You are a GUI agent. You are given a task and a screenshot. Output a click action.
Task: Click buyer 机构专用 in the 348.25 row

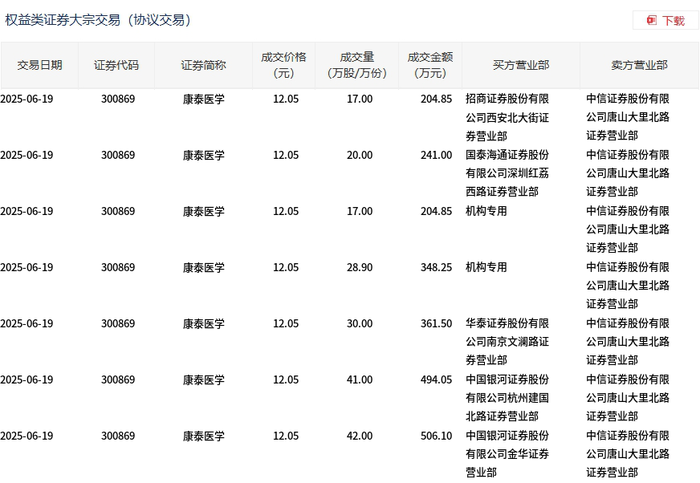(x=486, y=267)
